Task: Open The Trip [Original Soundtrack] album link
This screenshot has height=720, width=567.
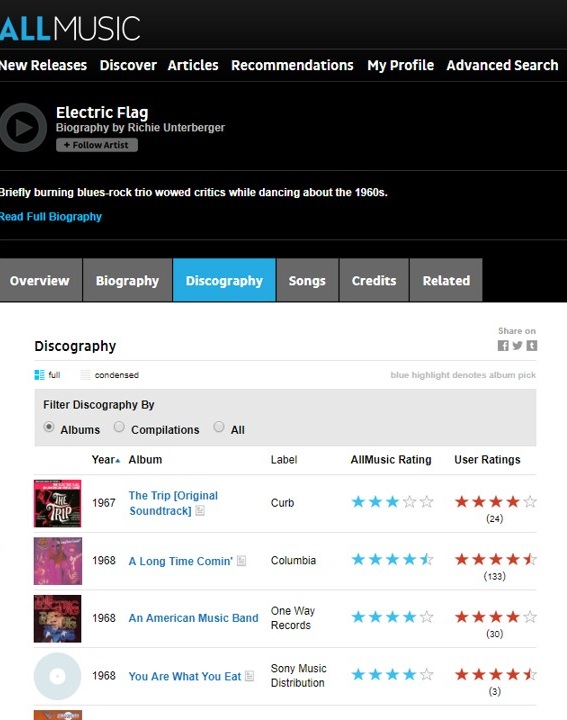Action: point(173,503)
